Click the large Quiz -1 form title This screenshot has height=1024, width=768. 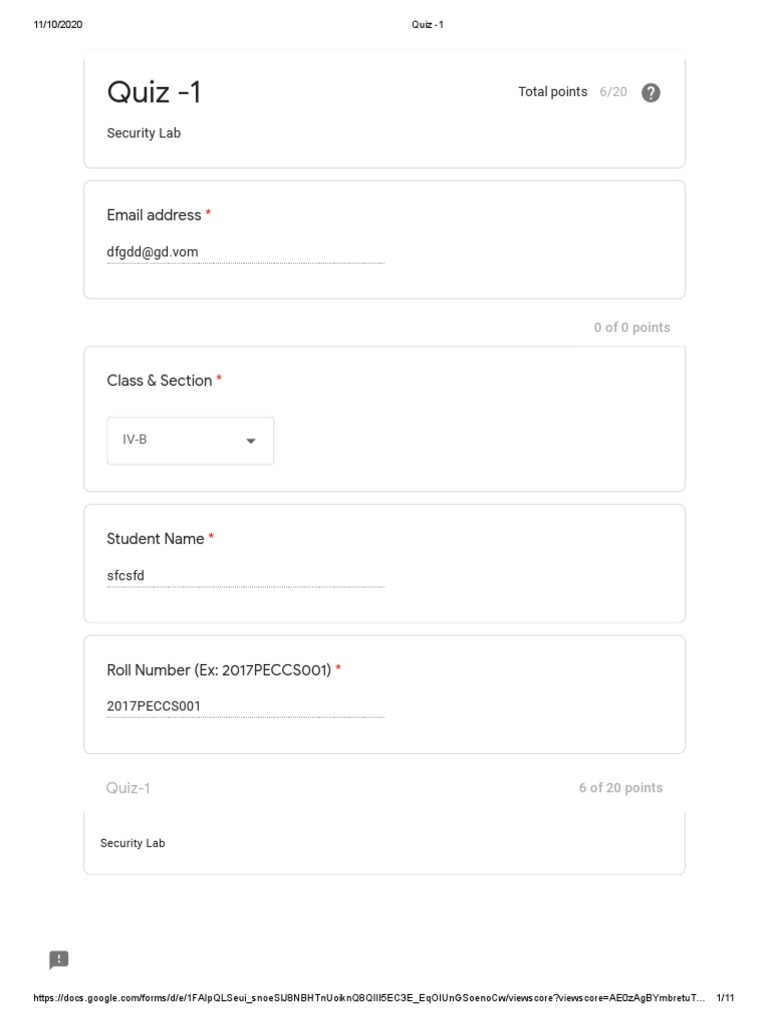point(154,92)
